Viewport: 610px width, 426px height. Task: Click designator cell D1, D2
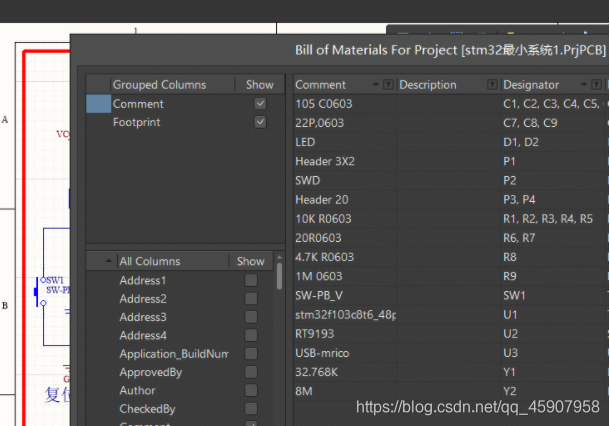coord(521,142)
